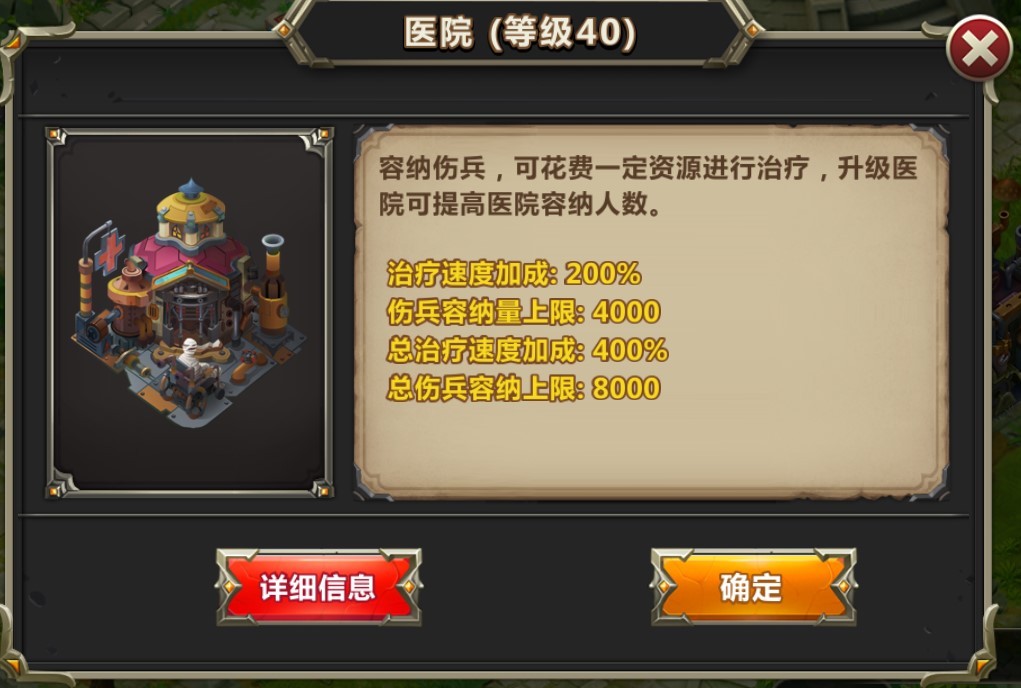
Task: Click the pink tiled roof of hospital
Action: pos(189,259)
